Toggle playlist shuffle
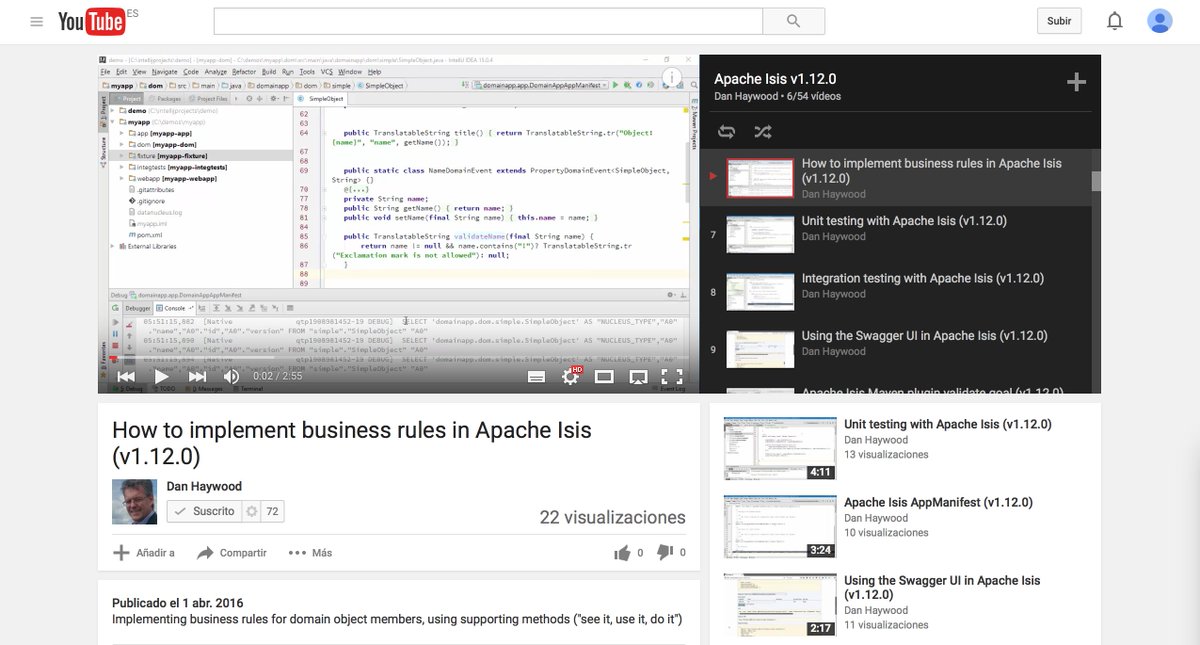The width and height of the screenshot is (1200, 645). pyautogui.click(x=762, y=132)
